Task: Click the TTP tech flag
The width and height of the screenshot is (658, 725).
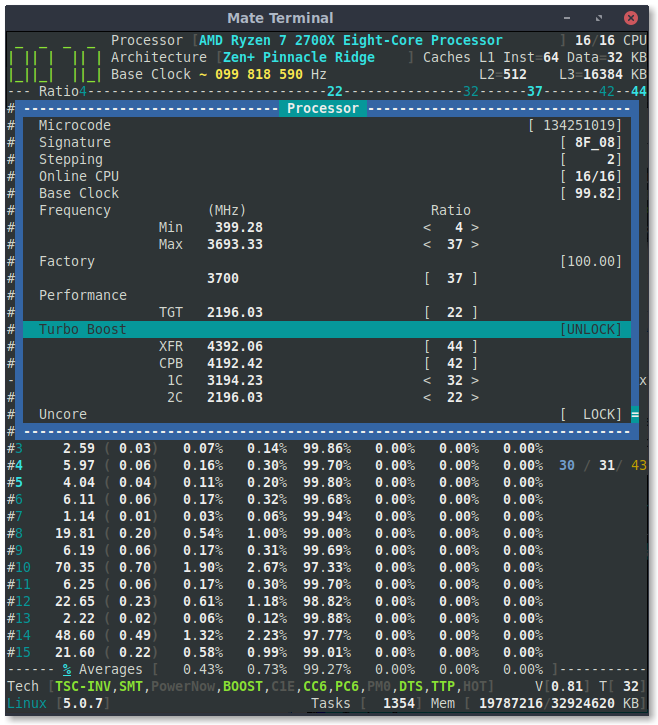Action: click(x=443, y=686)
